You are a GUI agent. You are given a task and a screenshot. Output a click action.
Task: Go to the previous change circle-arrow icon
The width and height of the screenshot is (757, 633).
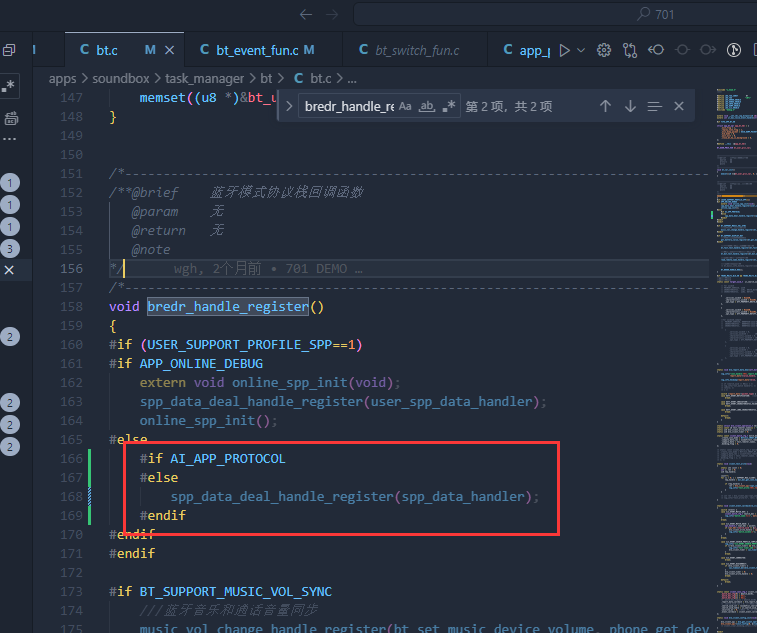(656, 50)
